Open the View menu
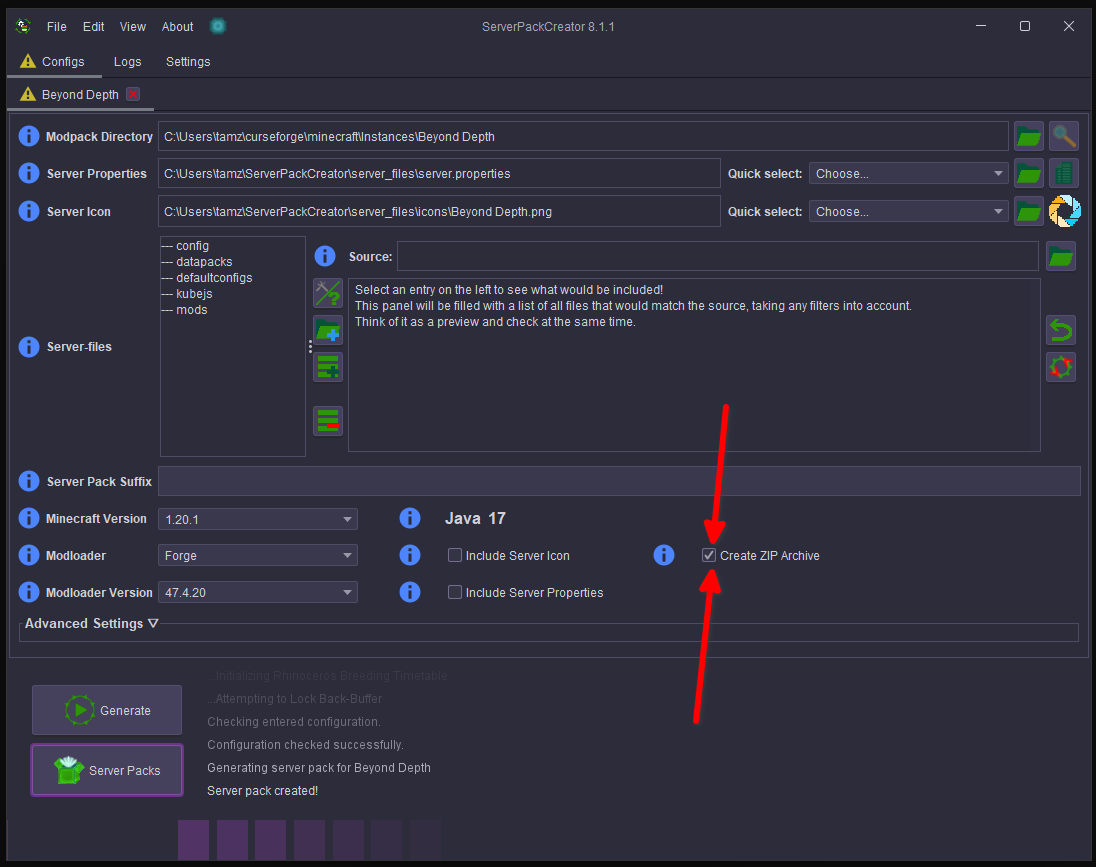 [133, 27]
